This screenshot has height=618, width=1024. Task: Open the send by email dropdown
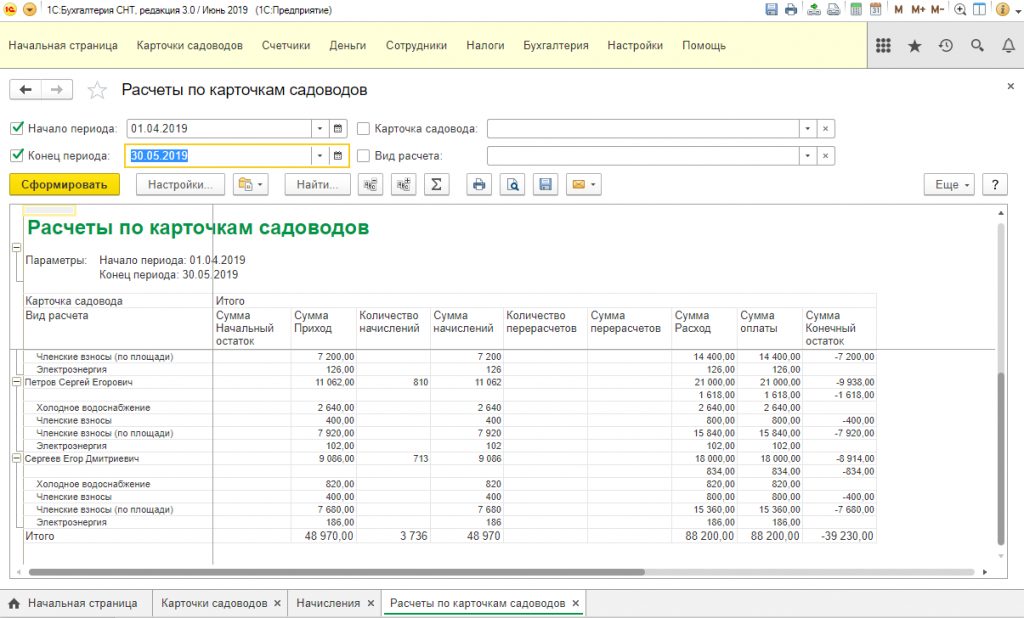[584, 185]
